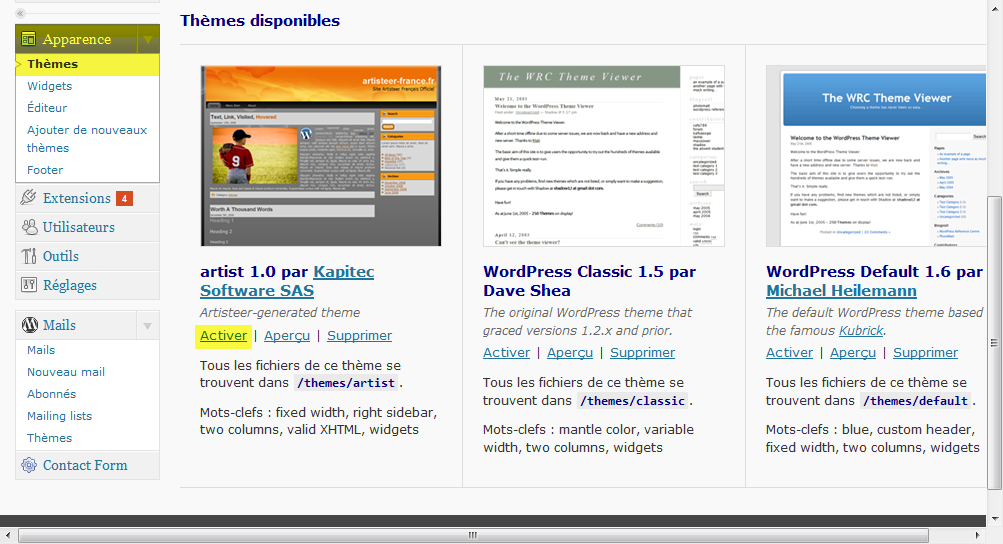Click the Artisteer-generated theme description
The width and height of the screenshot is (1003, 544).
(280, 312)
